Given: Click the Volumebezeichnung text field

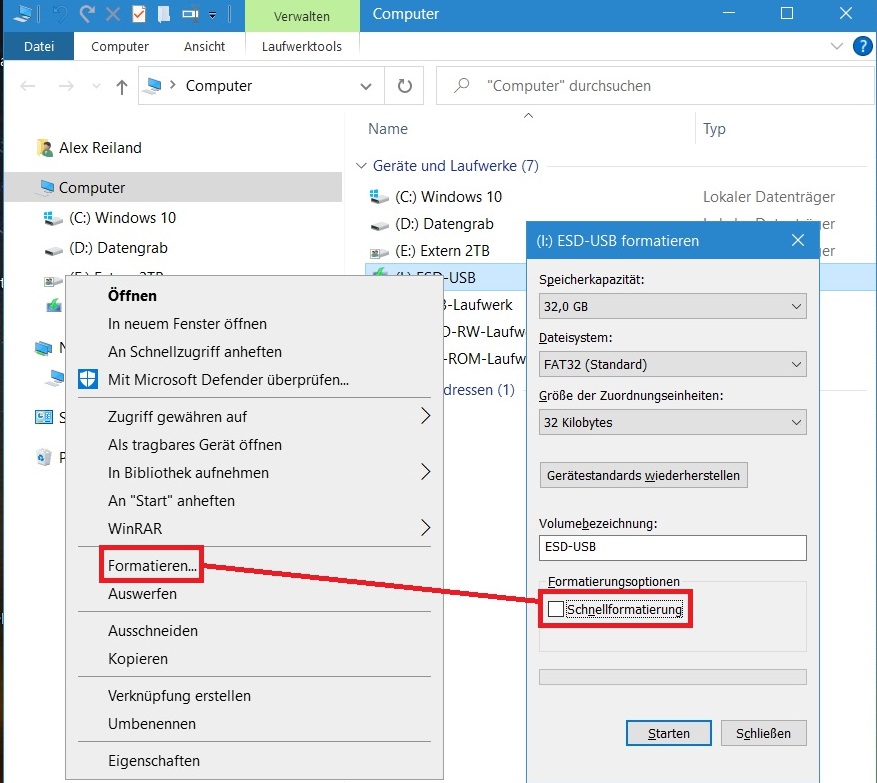Looking at the screenshot, I should 672,547.
